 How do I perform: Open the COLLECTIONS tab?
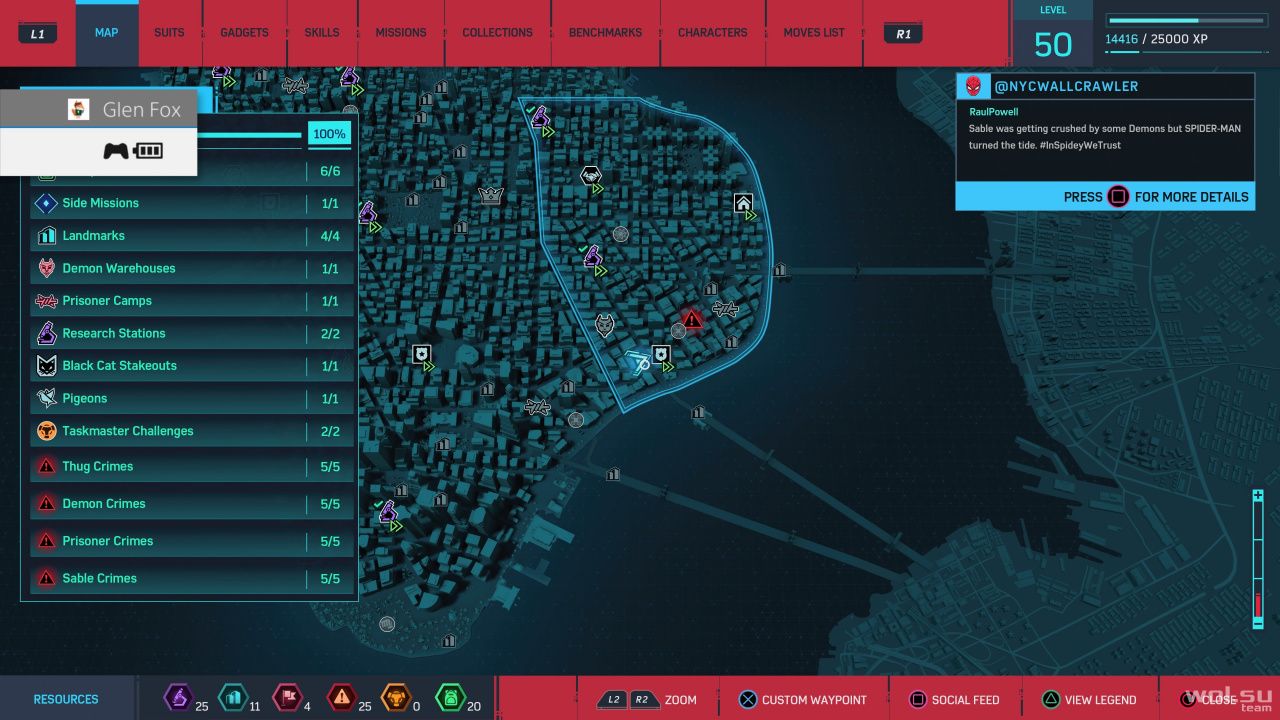pos(497,33)
